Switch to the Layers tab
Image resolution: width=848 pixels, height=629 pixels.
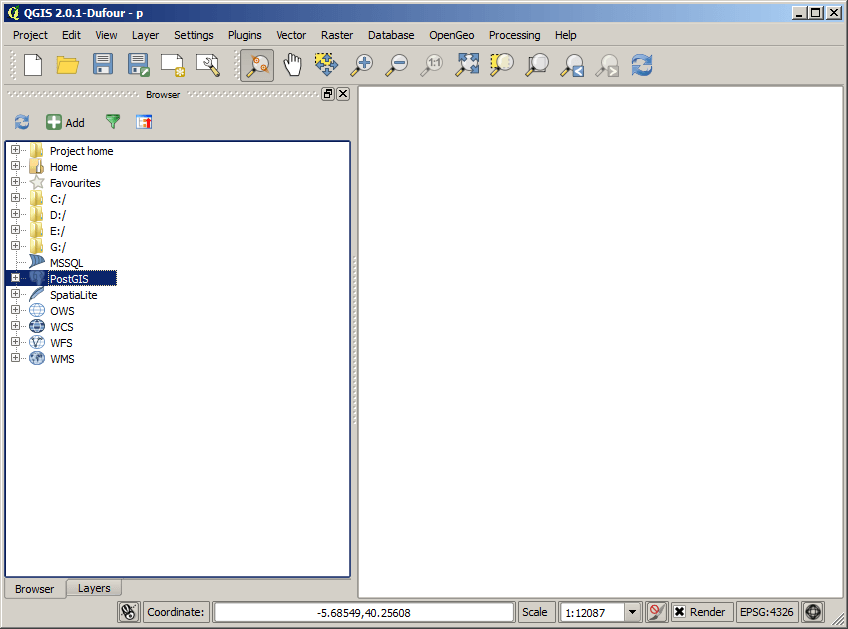coord(94,588)
